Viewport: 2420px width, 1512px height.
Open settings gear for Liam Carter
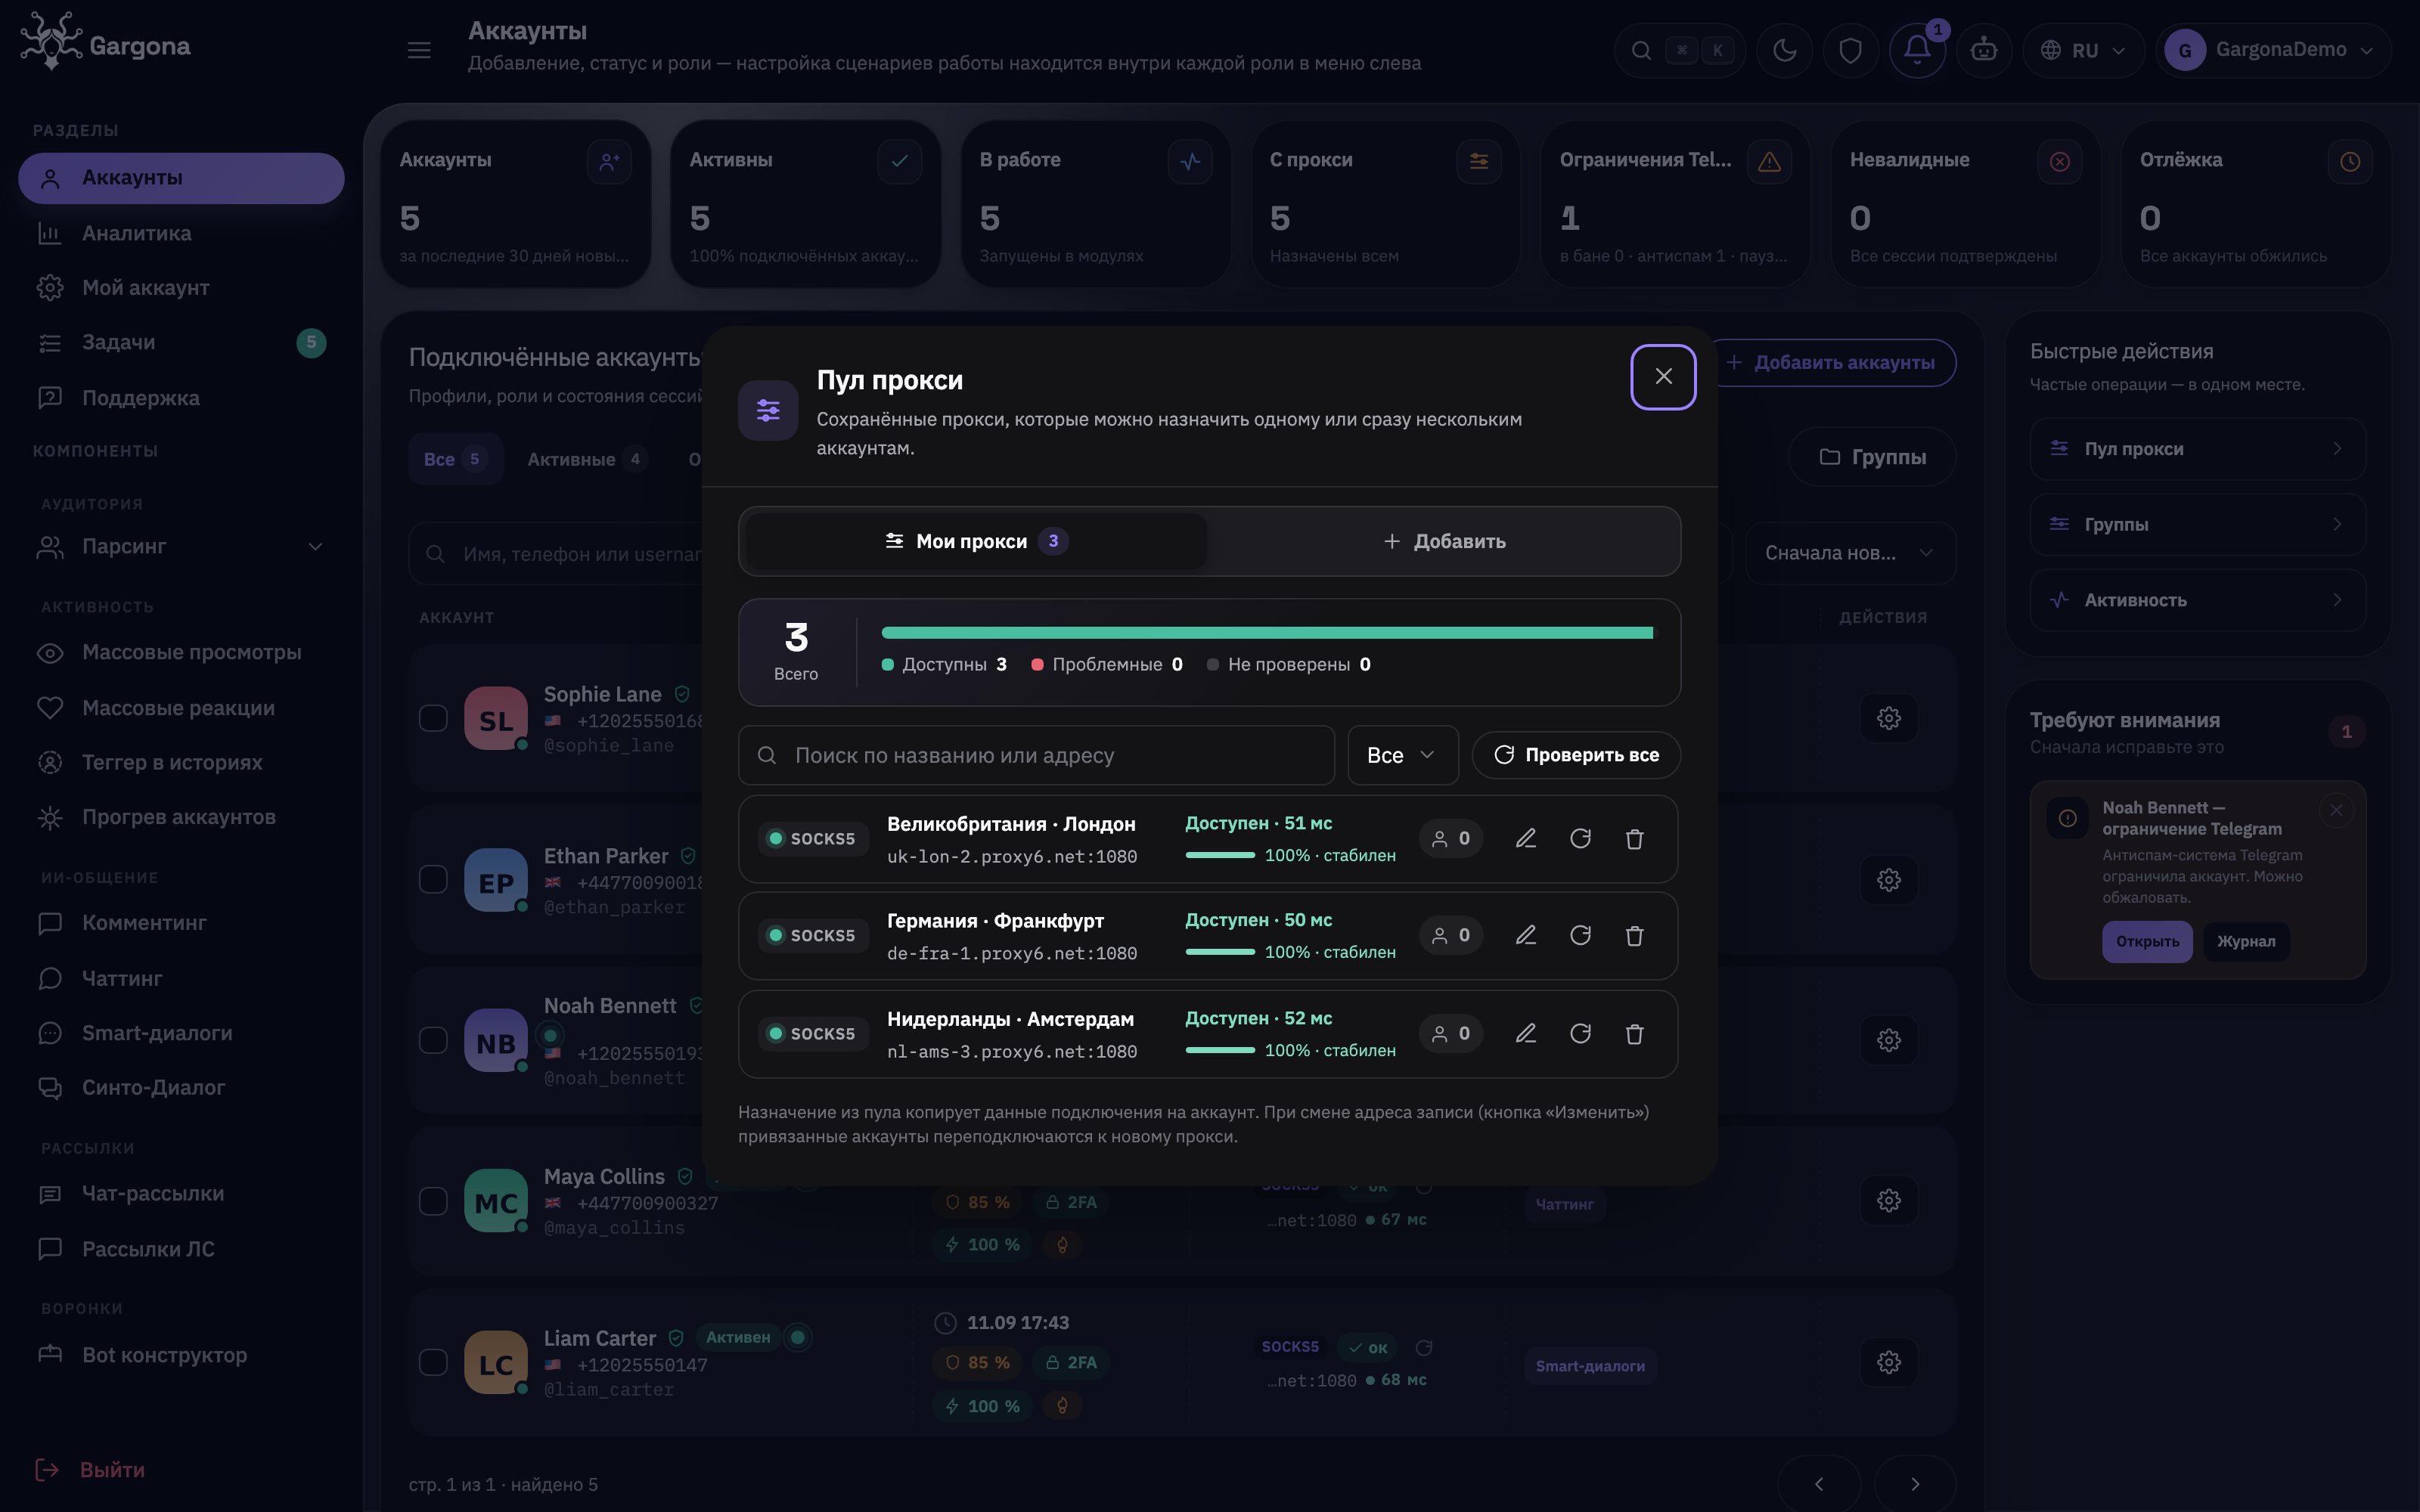(1888, 1362)
